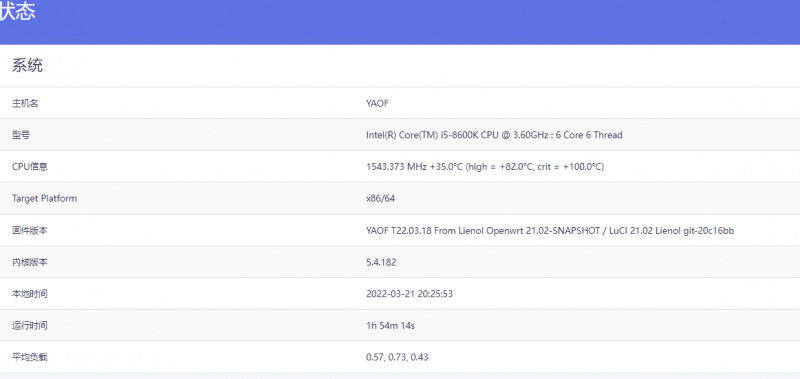The image size is (800, 379).
Task: Click the 固件版本 label
Action: point(30,231)
